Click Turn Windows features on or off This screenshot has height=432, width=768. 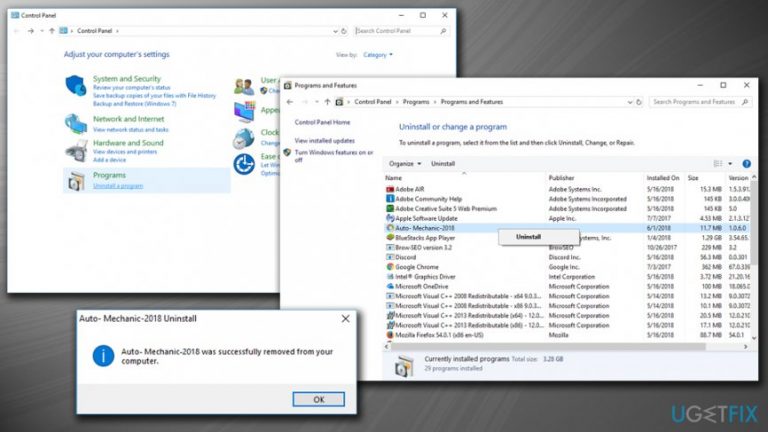point(334,156)
